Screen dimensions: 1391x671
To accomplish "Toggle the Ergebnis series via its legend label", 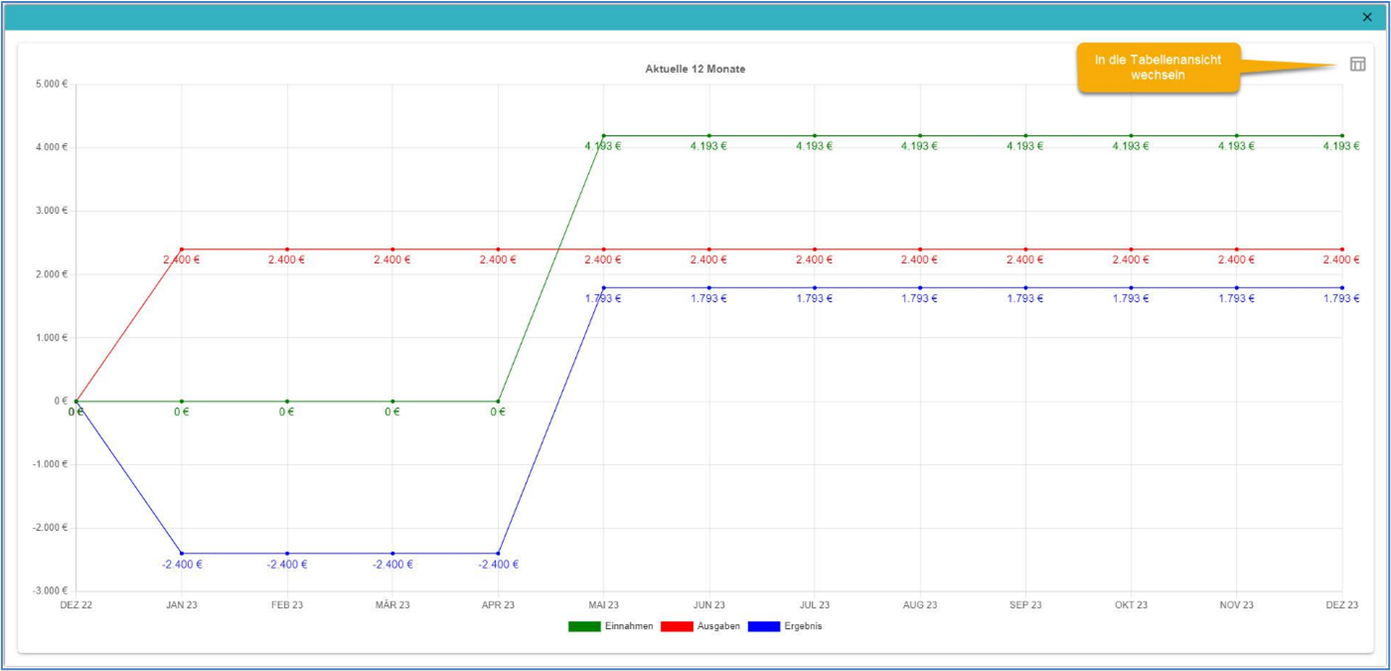I will [x=802, y=627].
